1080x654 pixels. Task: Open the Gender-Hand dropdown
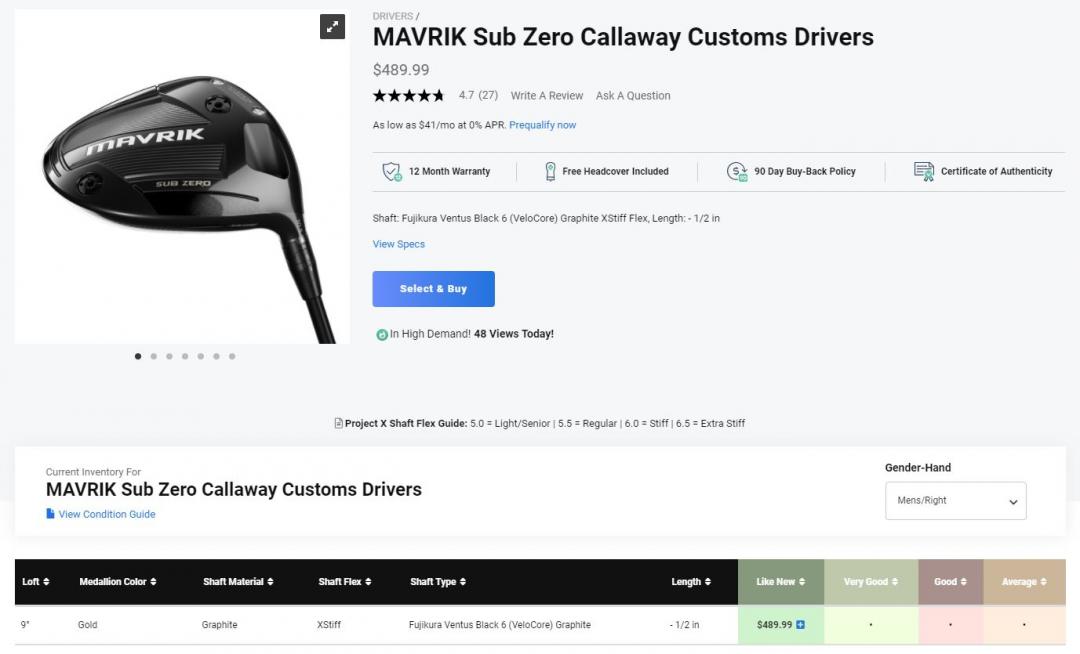coord(955,501)
